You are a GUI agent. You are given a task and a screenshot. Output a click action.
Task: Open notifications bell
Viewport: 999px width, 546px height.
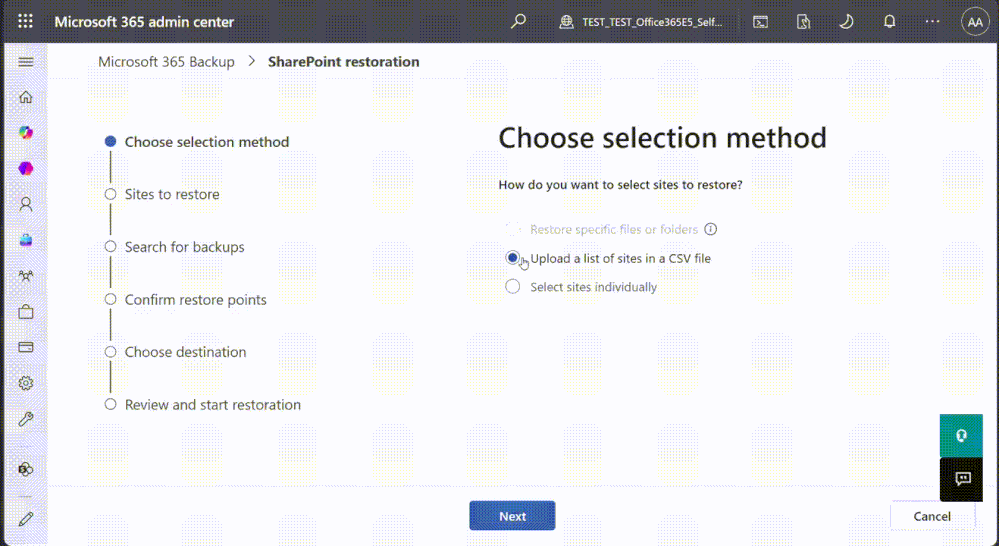tap(889, 21)
